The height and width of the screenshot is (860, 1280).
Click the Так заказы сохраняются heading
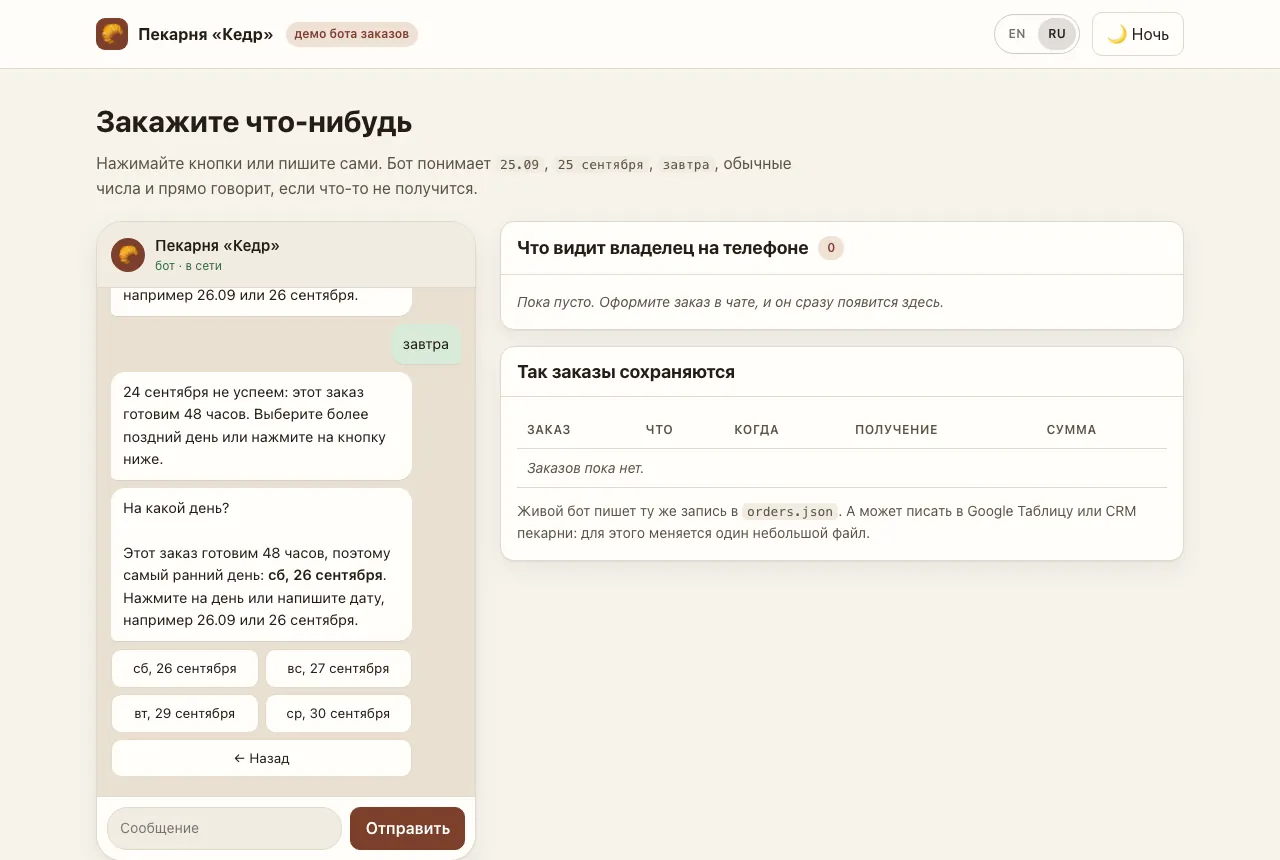click(626, 372)
